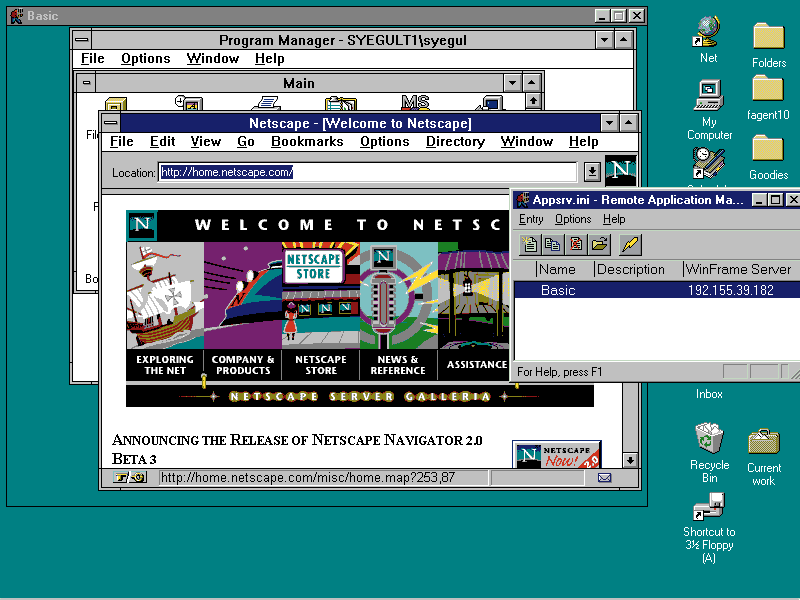Click the Company & Products banner link
This screenshot has width=800, height=600.
243,365
